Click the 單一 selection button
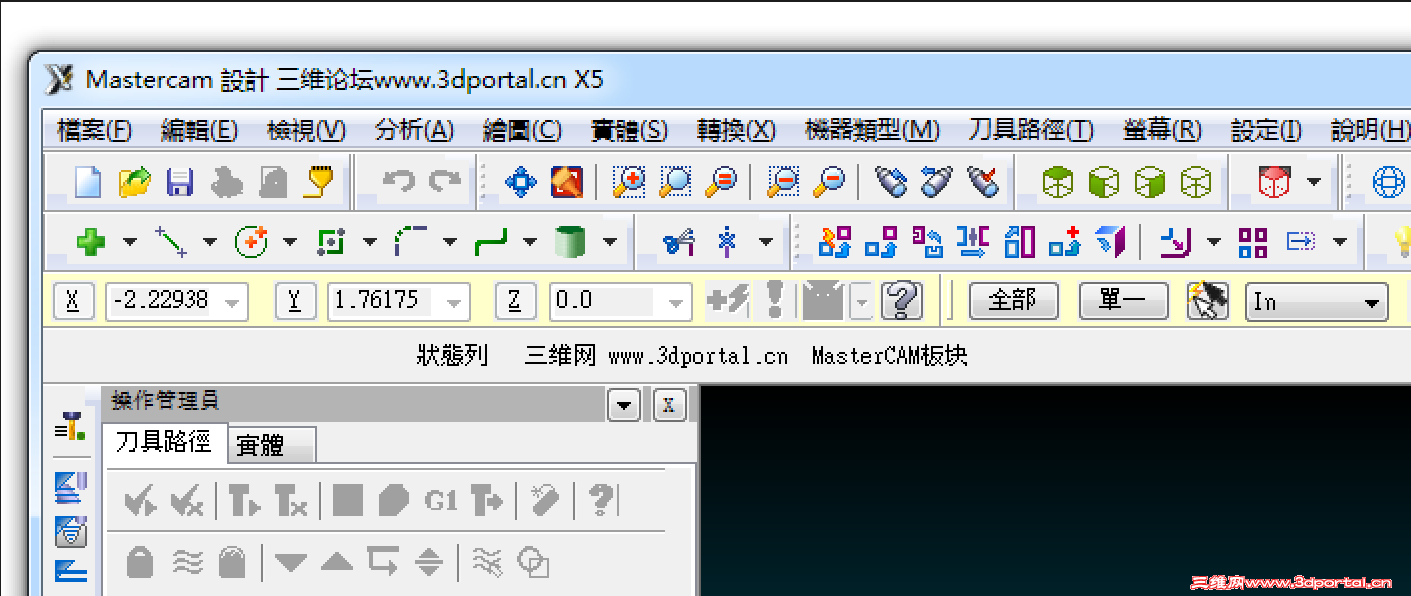This screenshot has width=1411, height=596. click(1123, 300)
